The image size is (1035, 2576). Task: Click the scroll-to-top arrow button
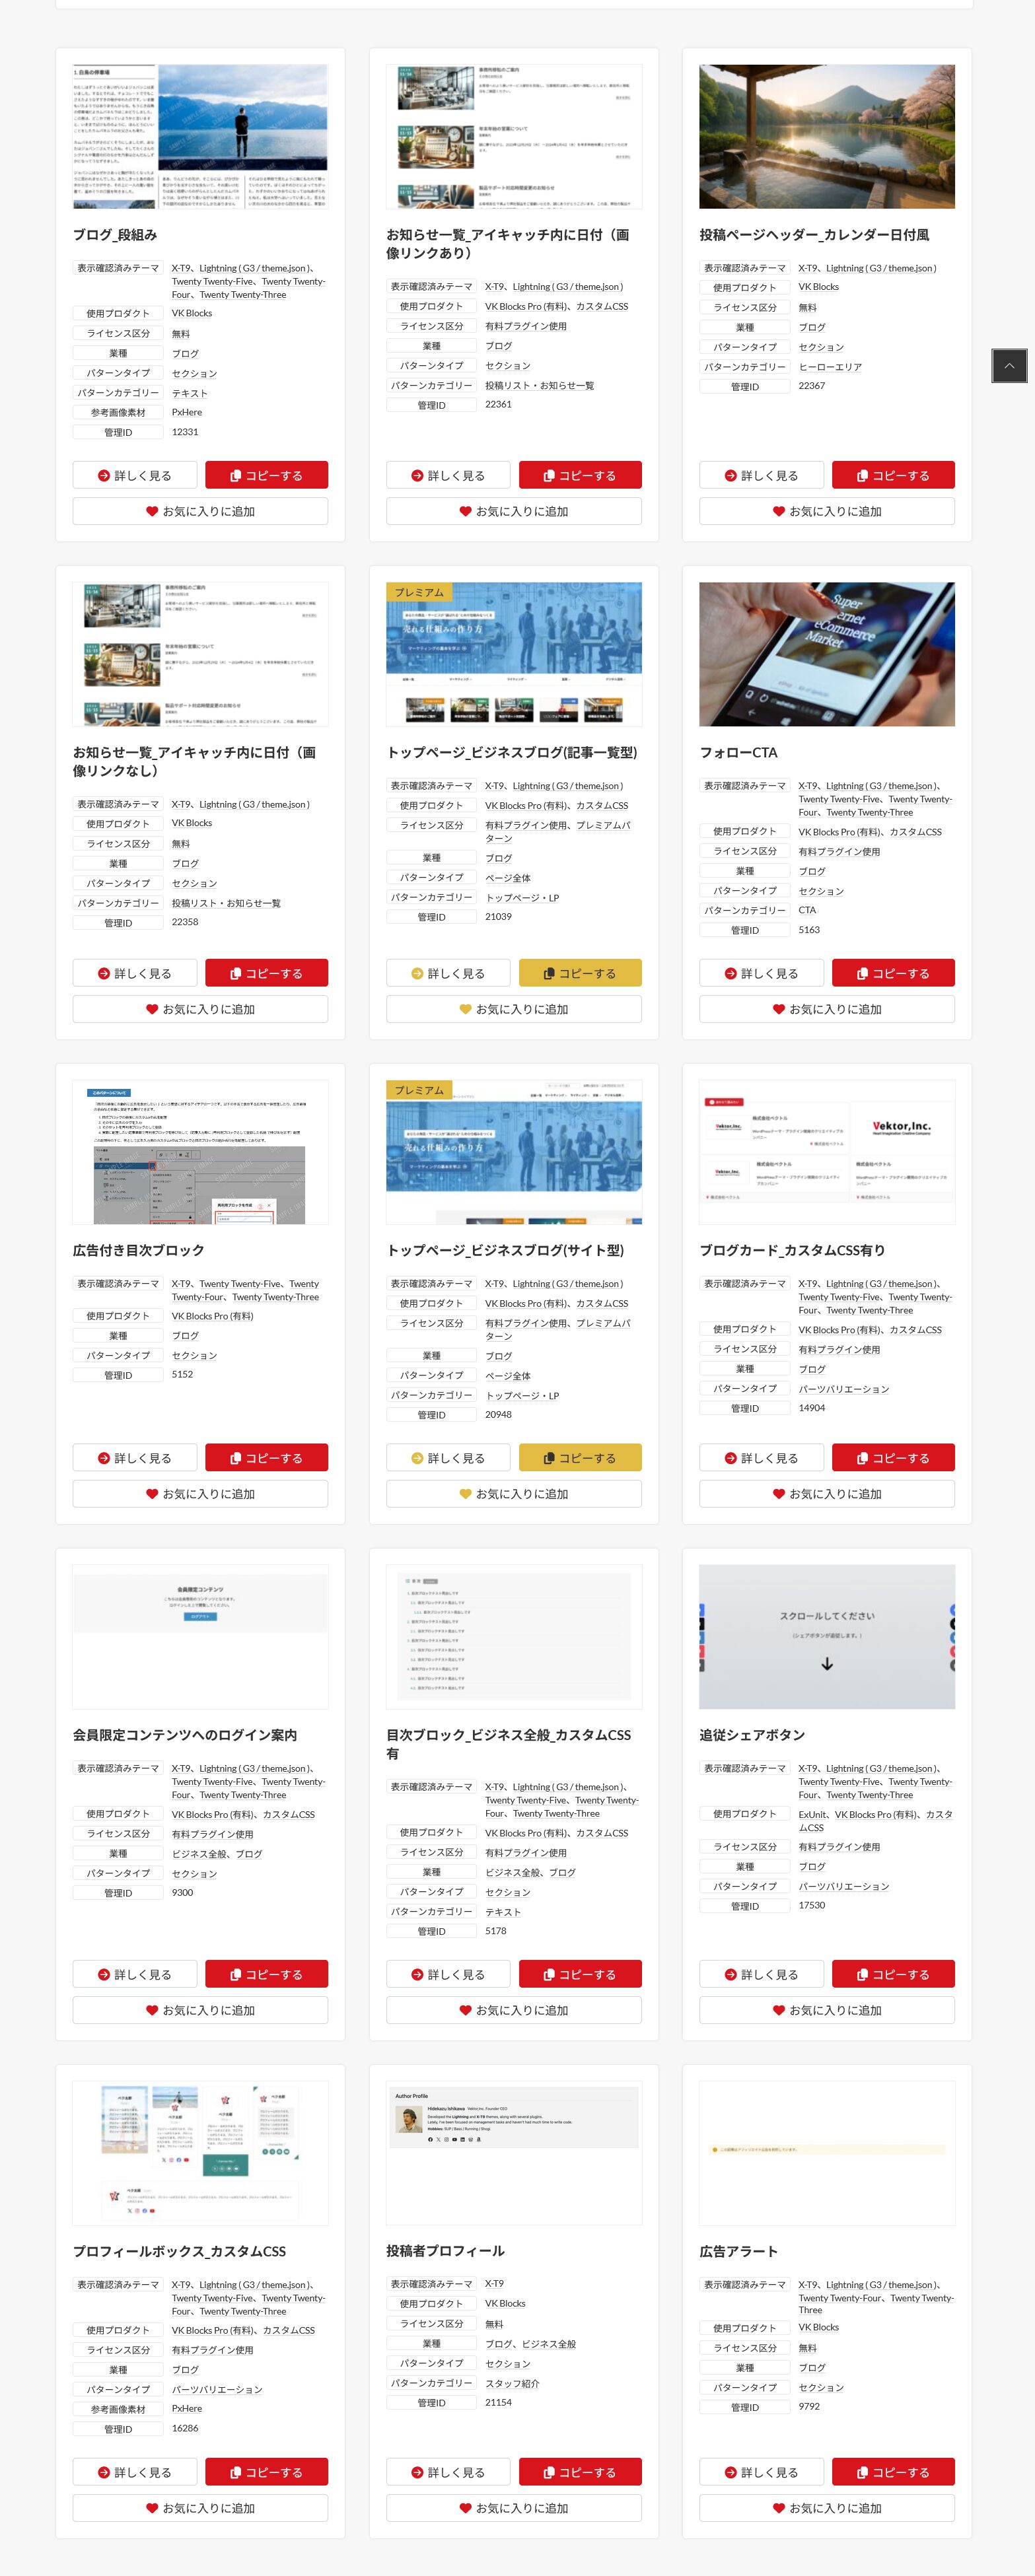point(1009,366)
